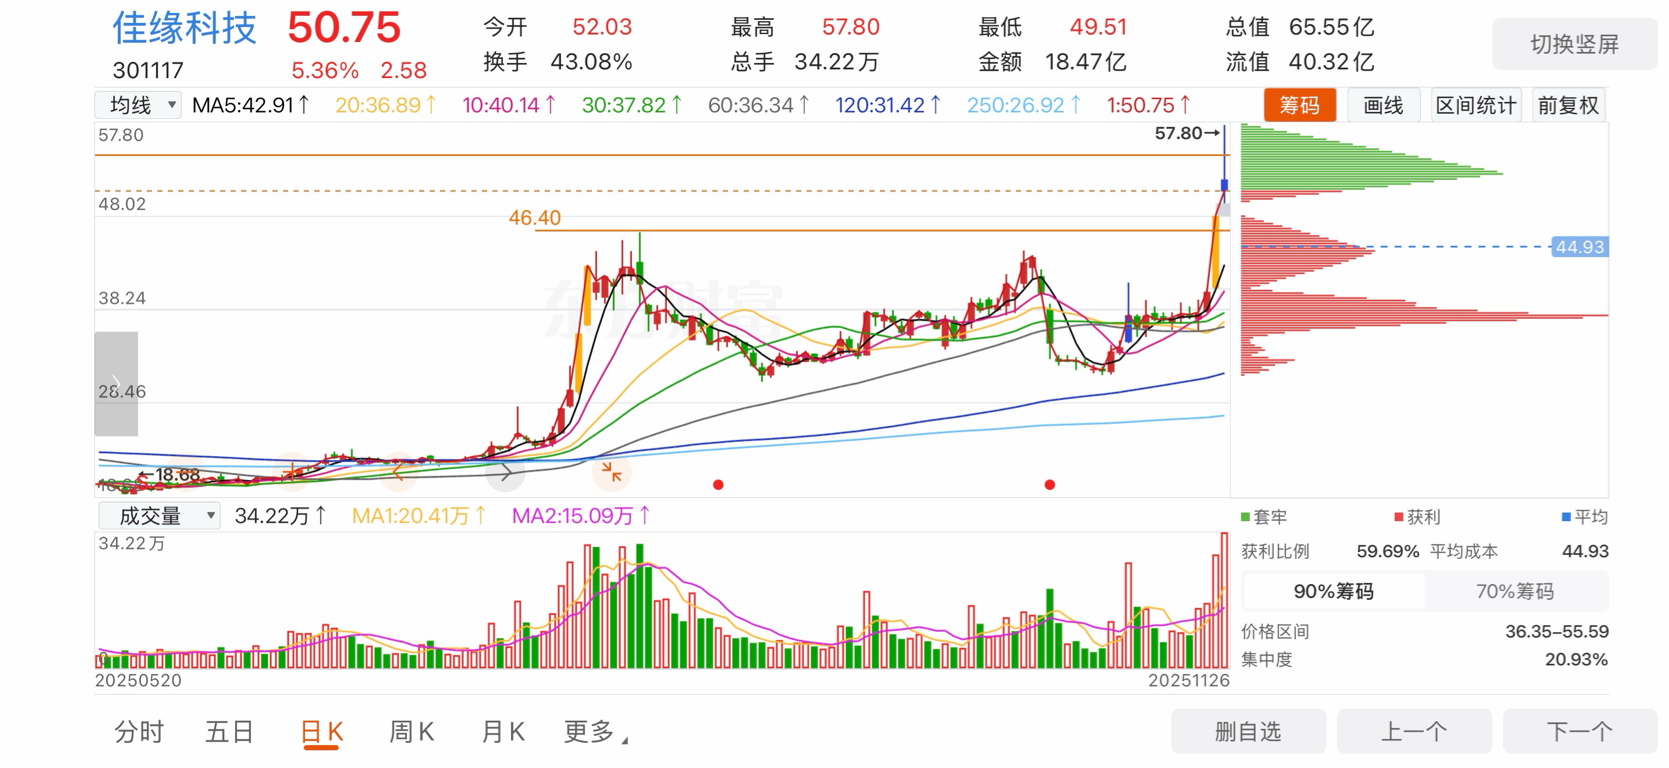Tap the 57.80 high price marker on chart
The image size is (1669, 768).
pos(1187,133)
